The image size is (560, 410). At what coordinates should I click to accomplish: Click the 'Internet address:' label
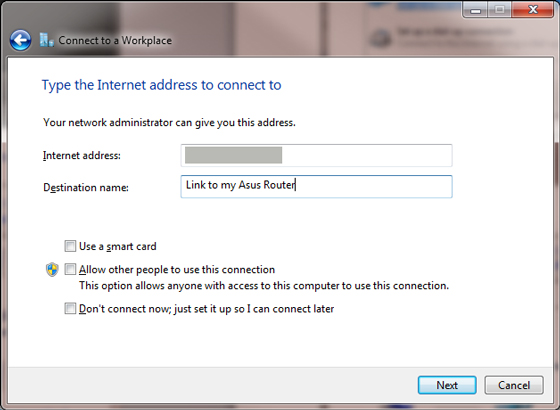(82, 156)
